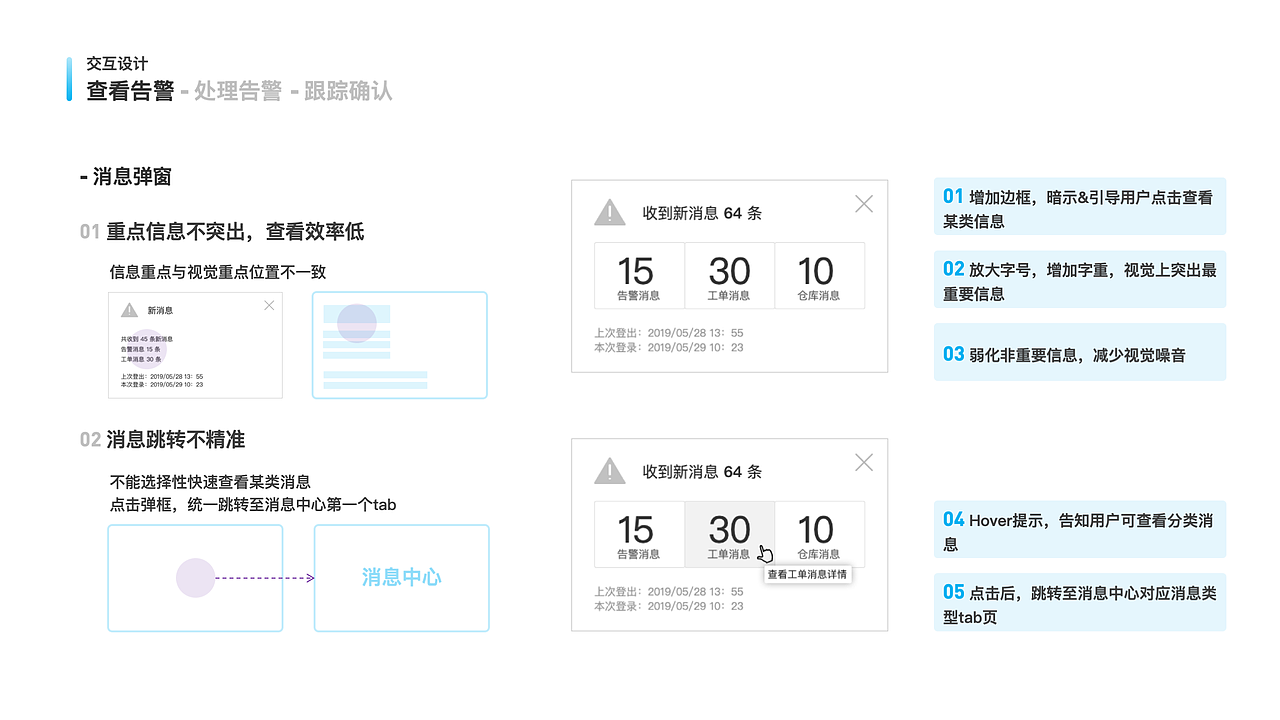Image resolution: width=1280 pixels, height=720 pixels.
Task: Dismiss the top 收到新消息 dialog
Action: coord(863,203)
